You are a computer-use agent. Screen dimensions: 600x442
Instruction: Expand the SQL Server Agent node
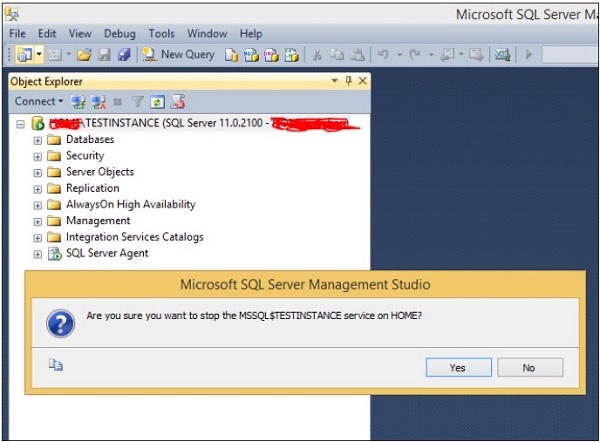[x=38, y=254]
